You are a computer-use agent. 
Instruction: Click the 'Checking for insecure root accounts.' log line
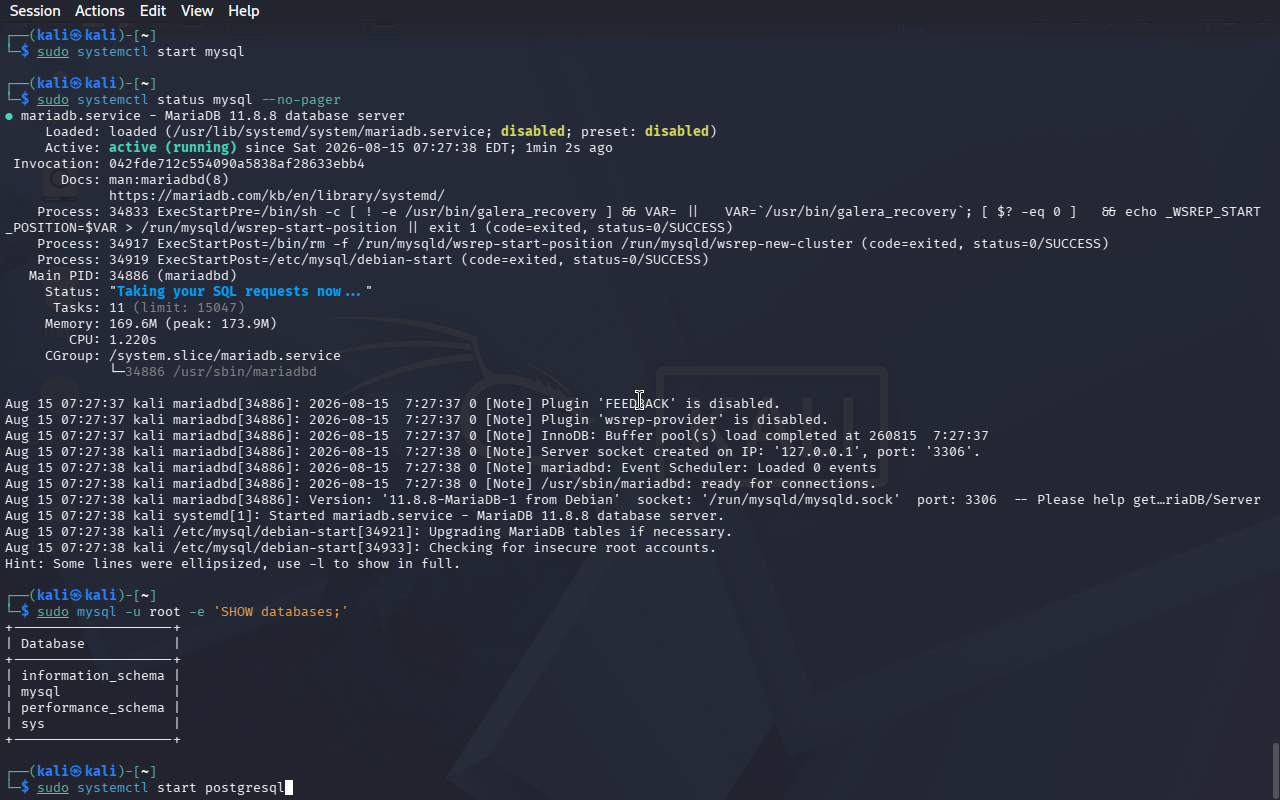(x=361, y=548)
